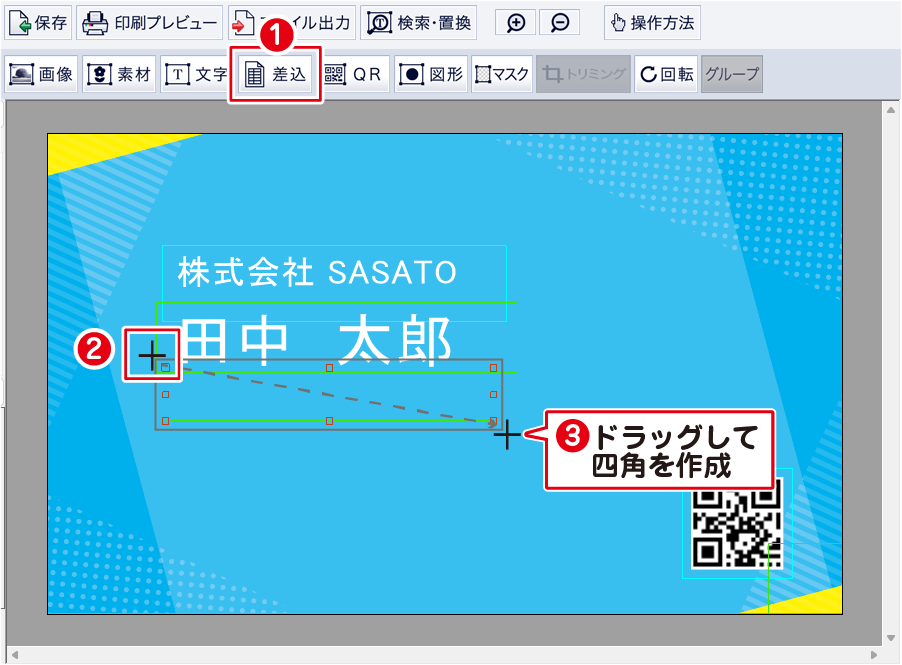
Task: Open 印刷プレビュー print preview
Action: (150, 23)
